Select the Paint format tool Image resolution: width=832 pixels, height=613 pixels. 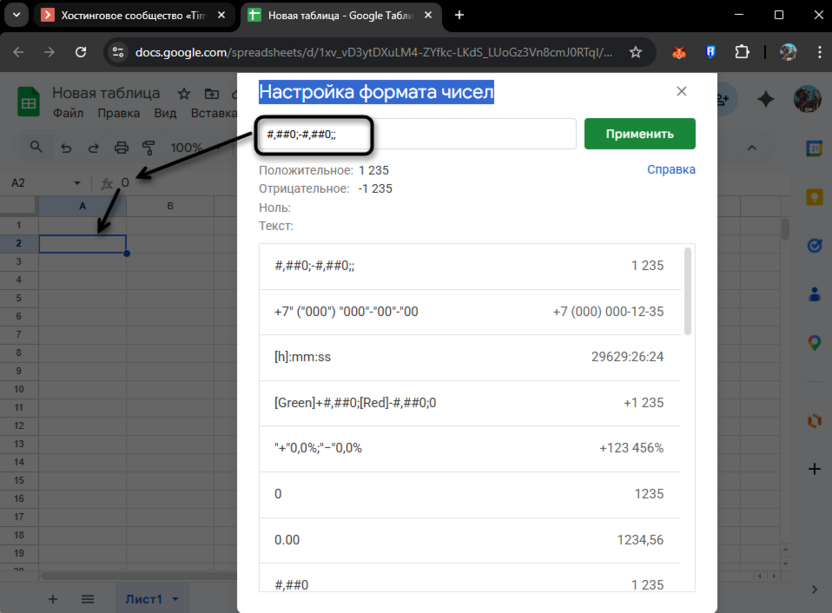[x=148, y=146]
